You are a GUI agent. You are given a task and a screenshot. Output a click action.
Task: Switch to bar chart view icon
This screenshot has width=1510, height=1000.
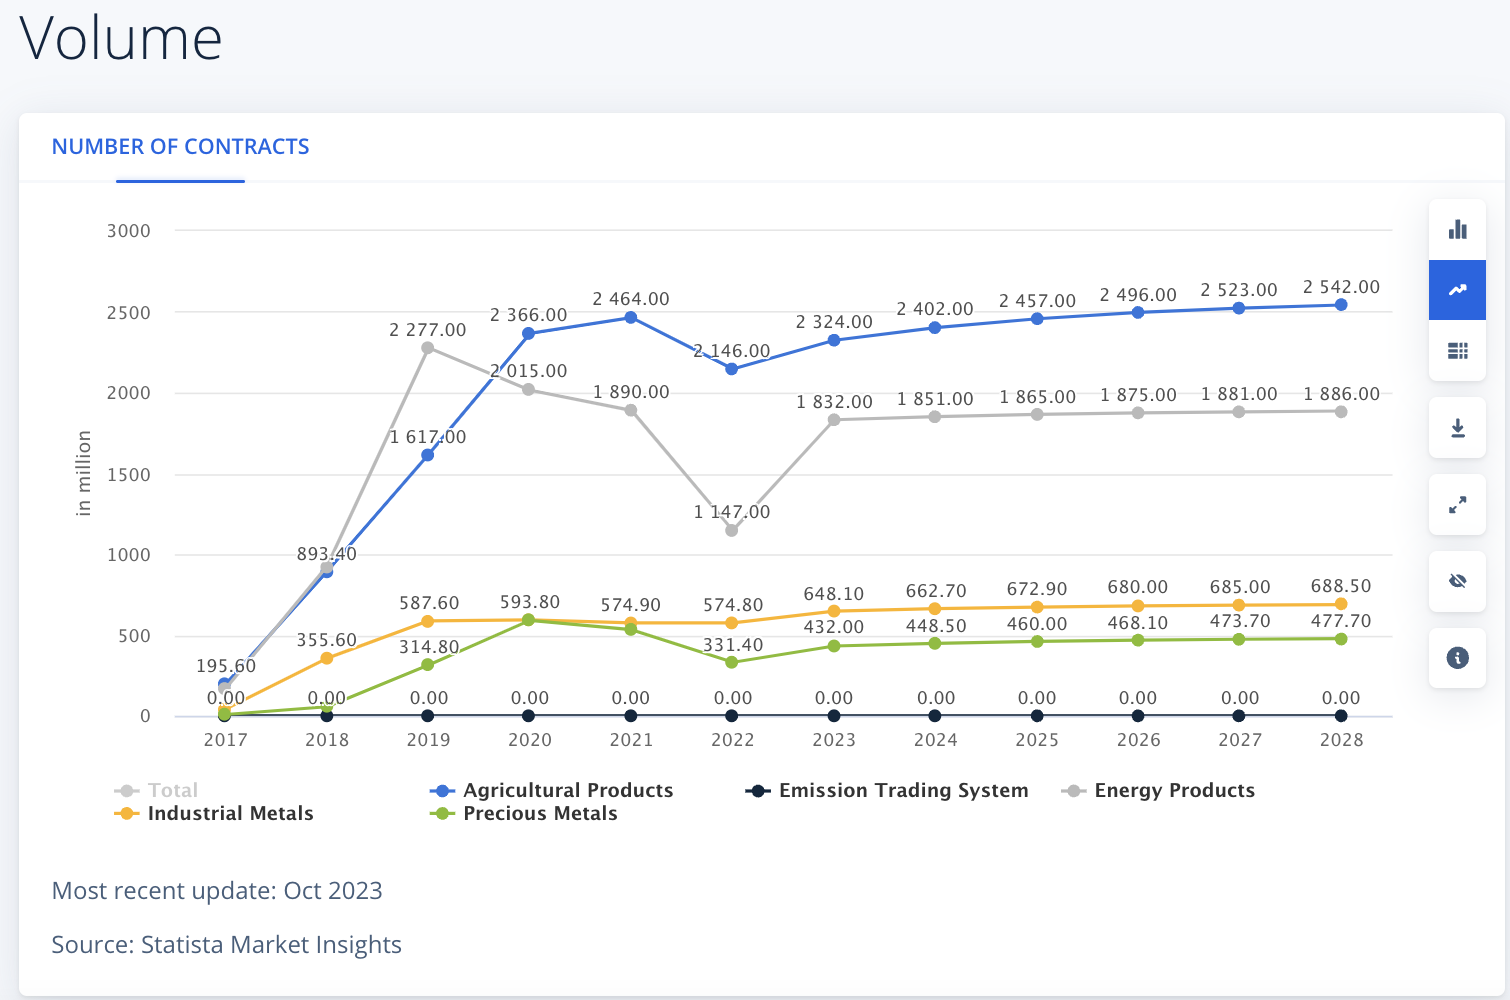click(x=1457, y=230)
